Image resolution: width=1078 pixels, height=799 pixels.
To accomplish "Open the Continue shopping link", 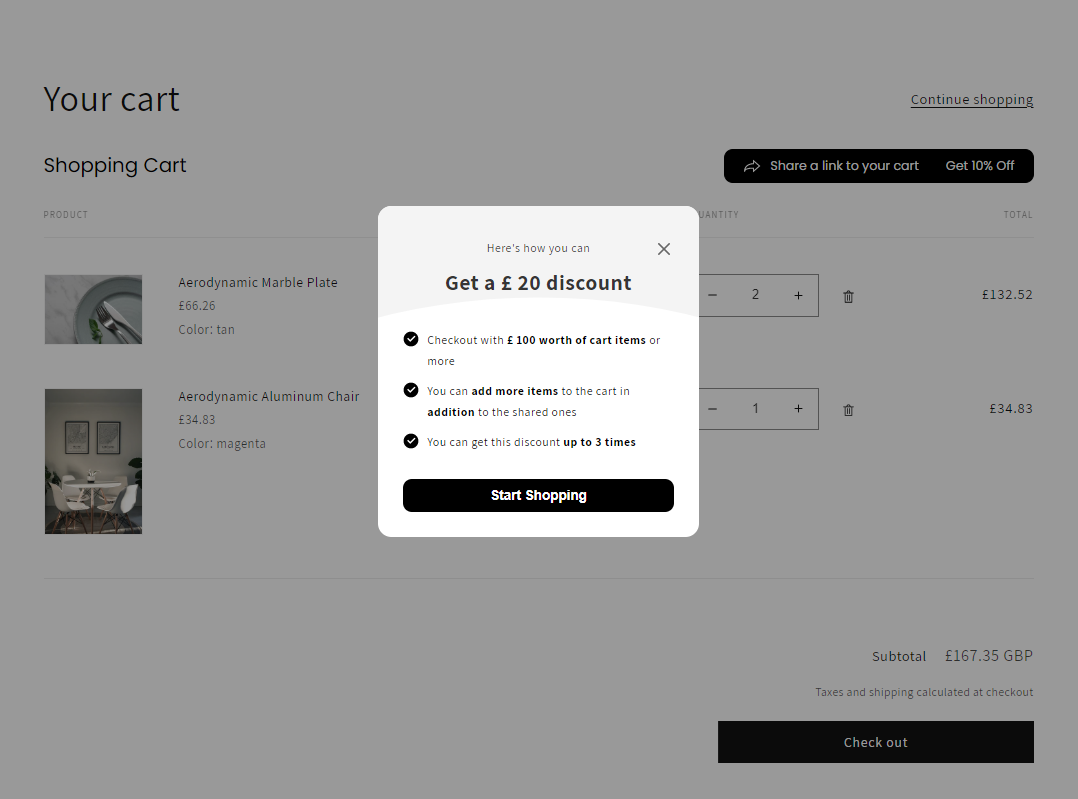I will click(971, 99).
